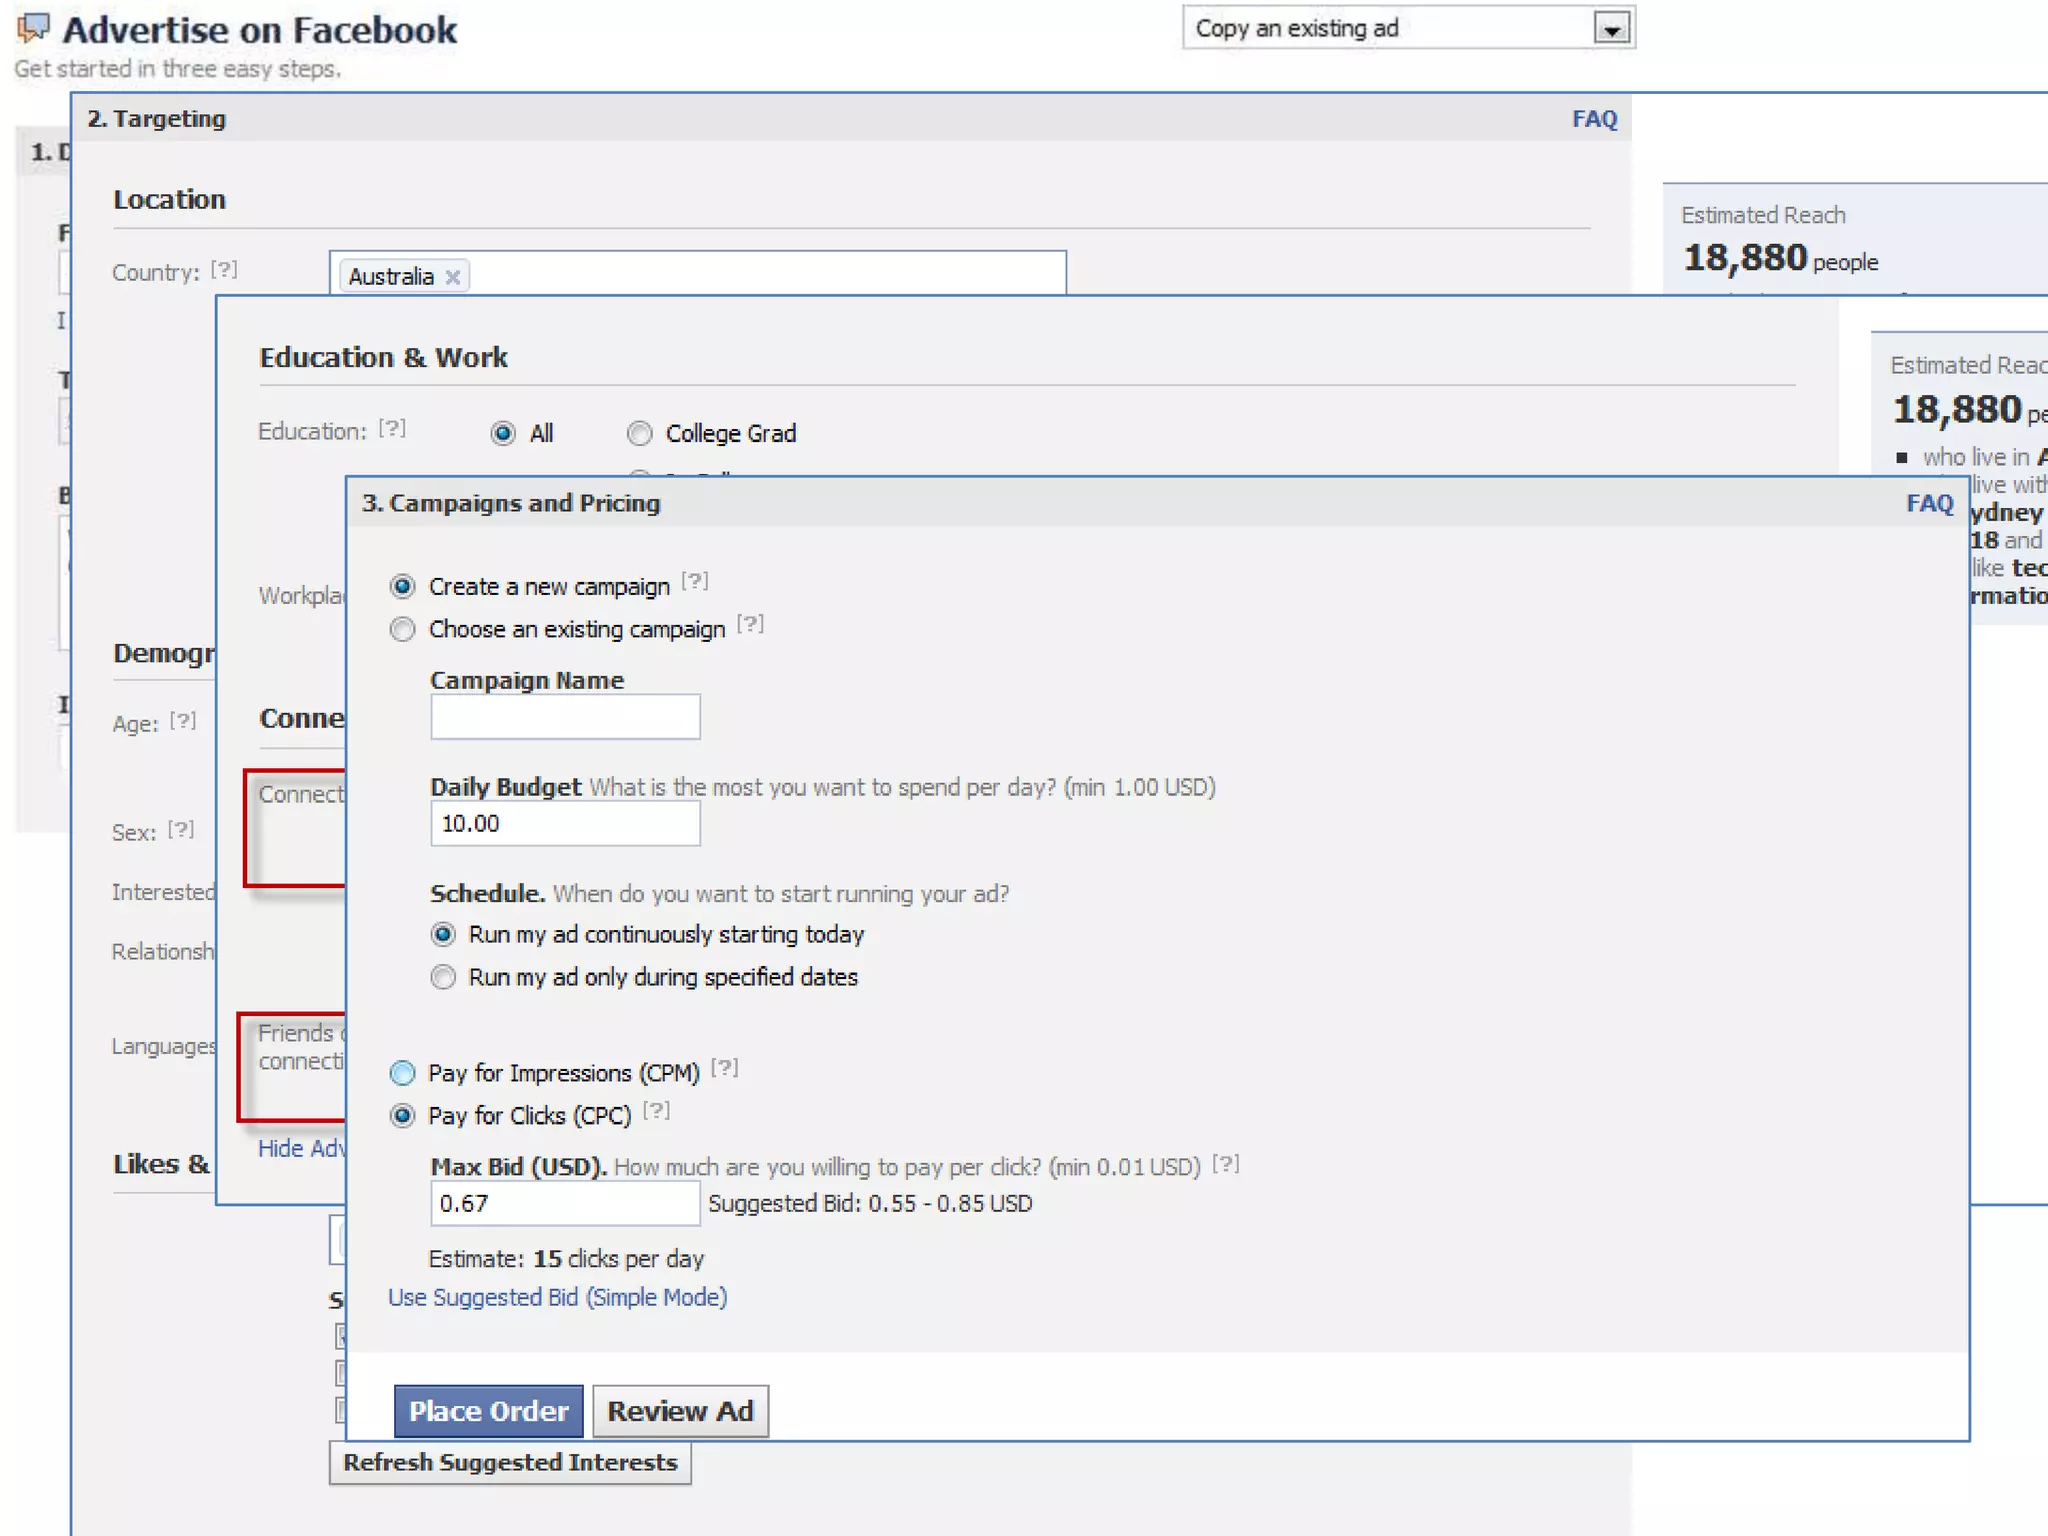The image size is (2048, 1536).
Task: Click Use Suggested Bid (Simple Mode) link
Action: click(x=557, y=1297)
